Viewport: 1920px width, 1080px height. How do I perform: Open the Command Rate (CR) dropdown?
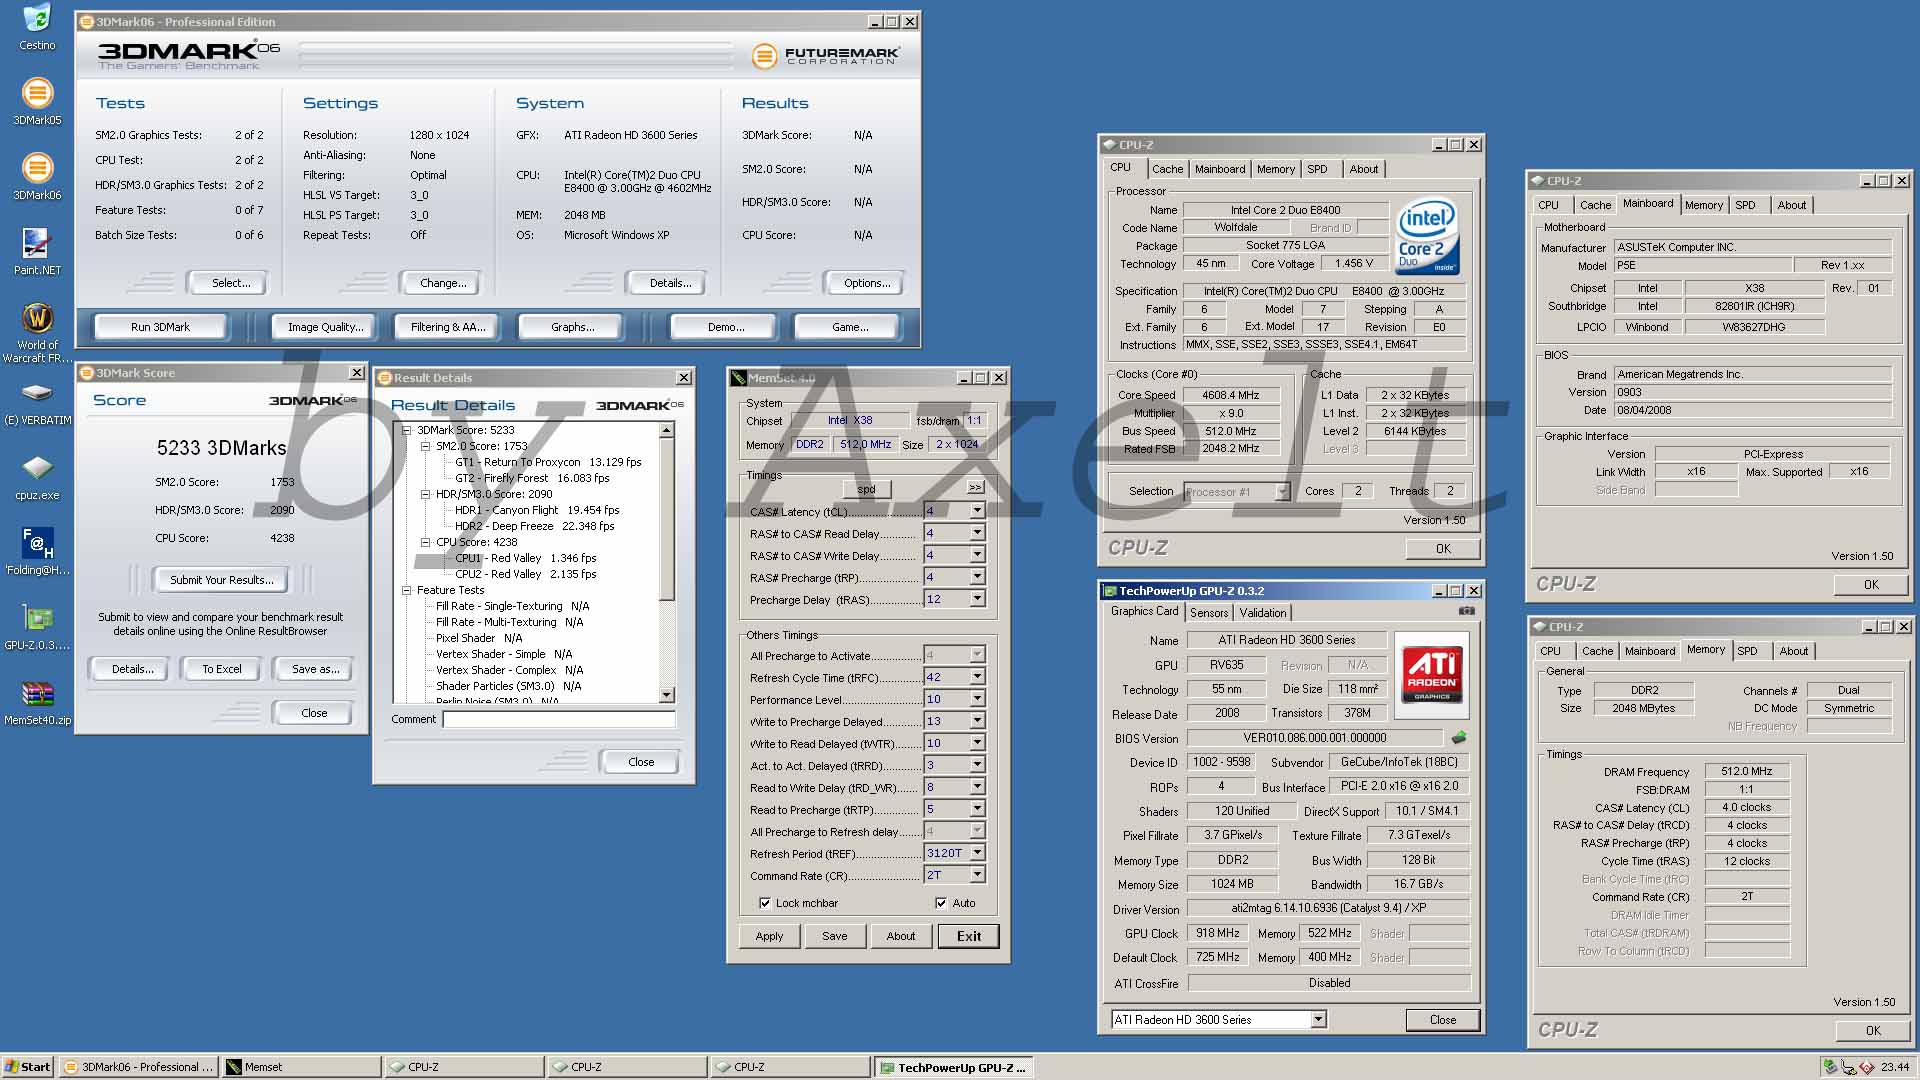[x=977, y=875]
